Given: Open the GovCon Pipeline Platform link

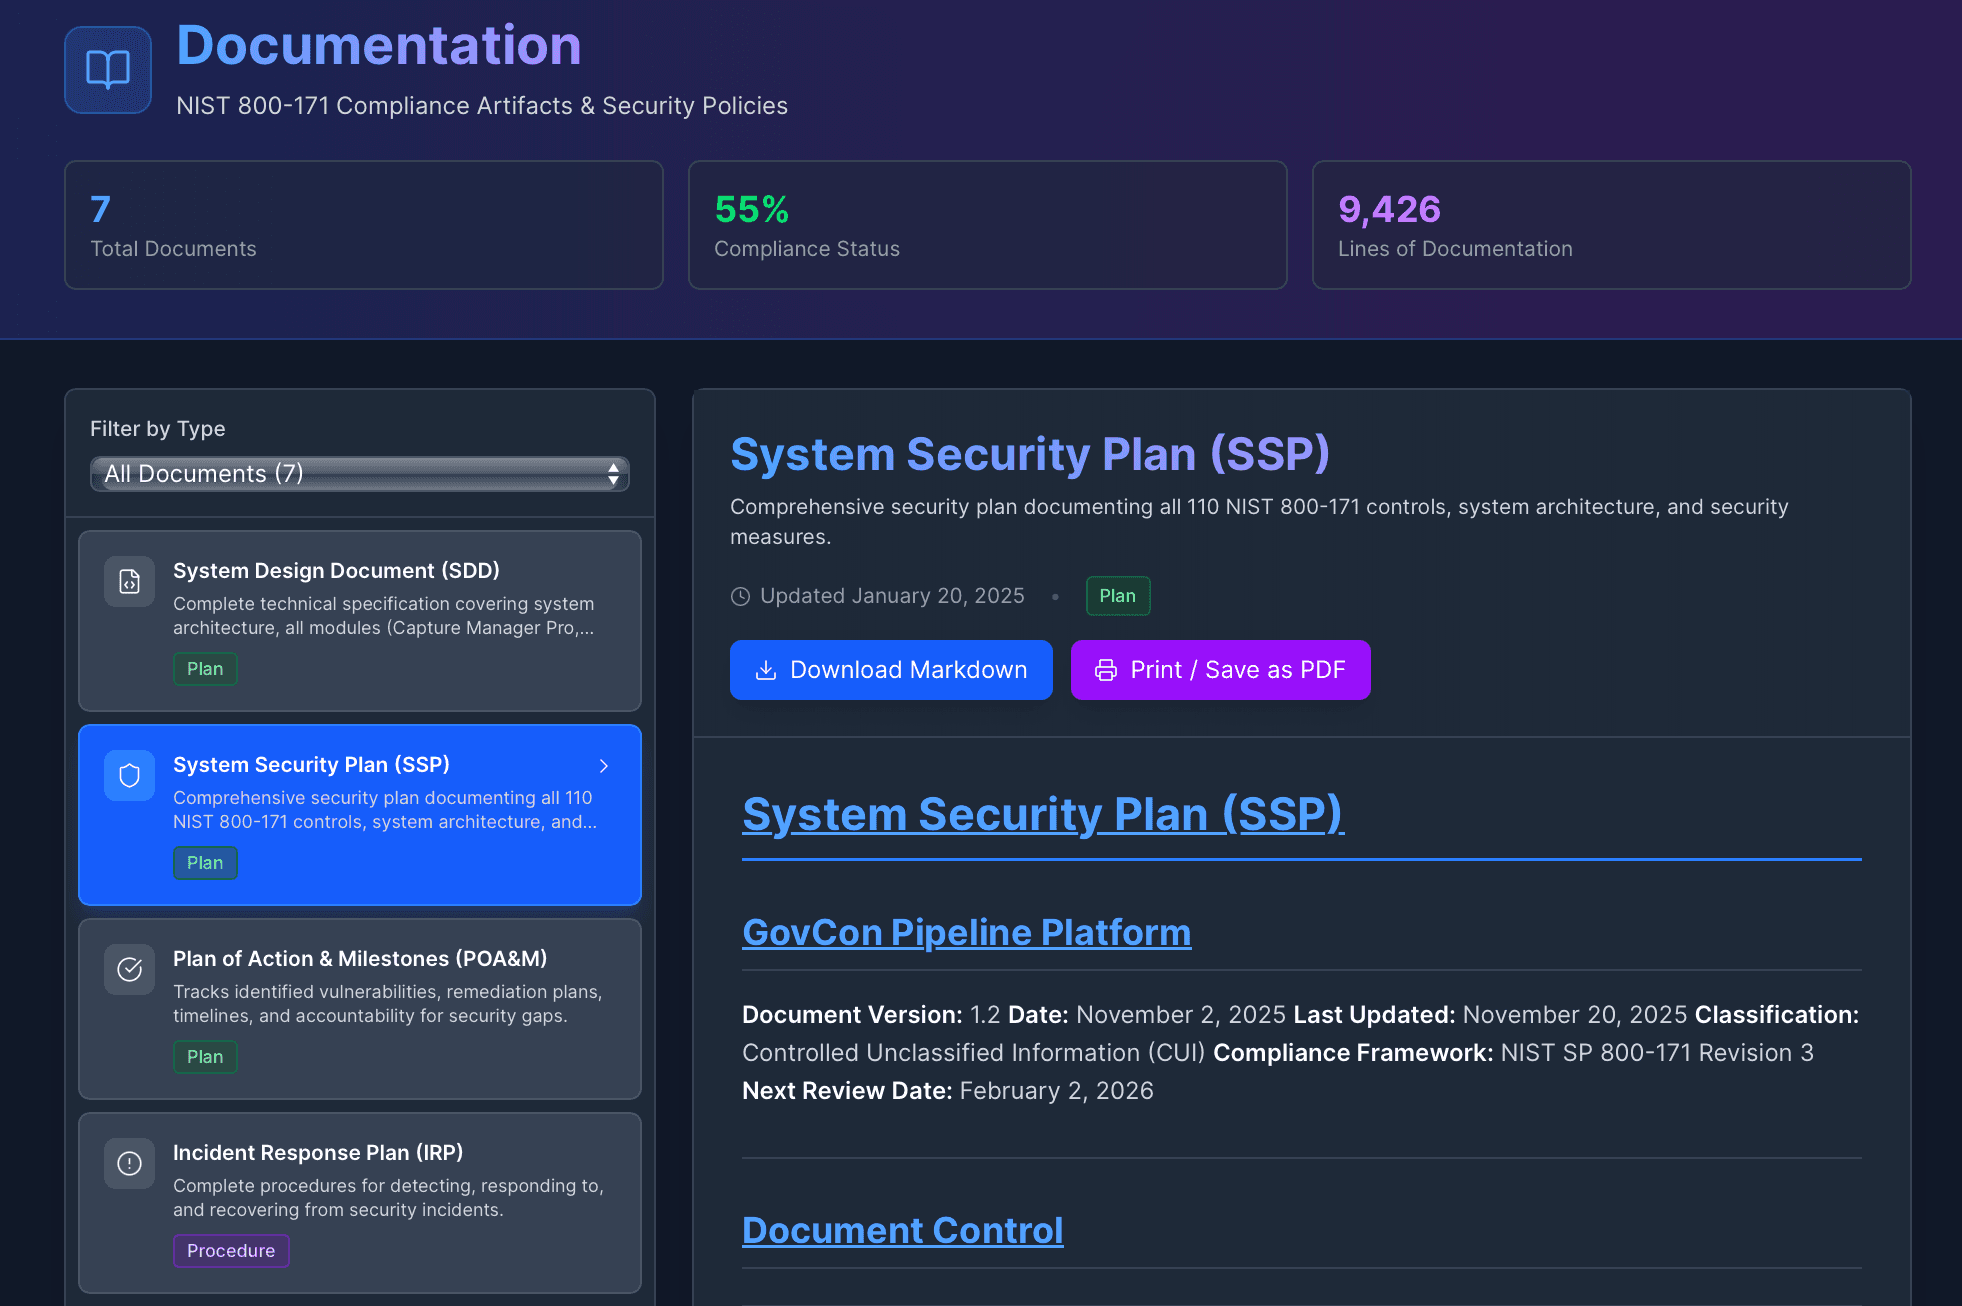Looking at the screenshot, I should [x=966, y=931].
